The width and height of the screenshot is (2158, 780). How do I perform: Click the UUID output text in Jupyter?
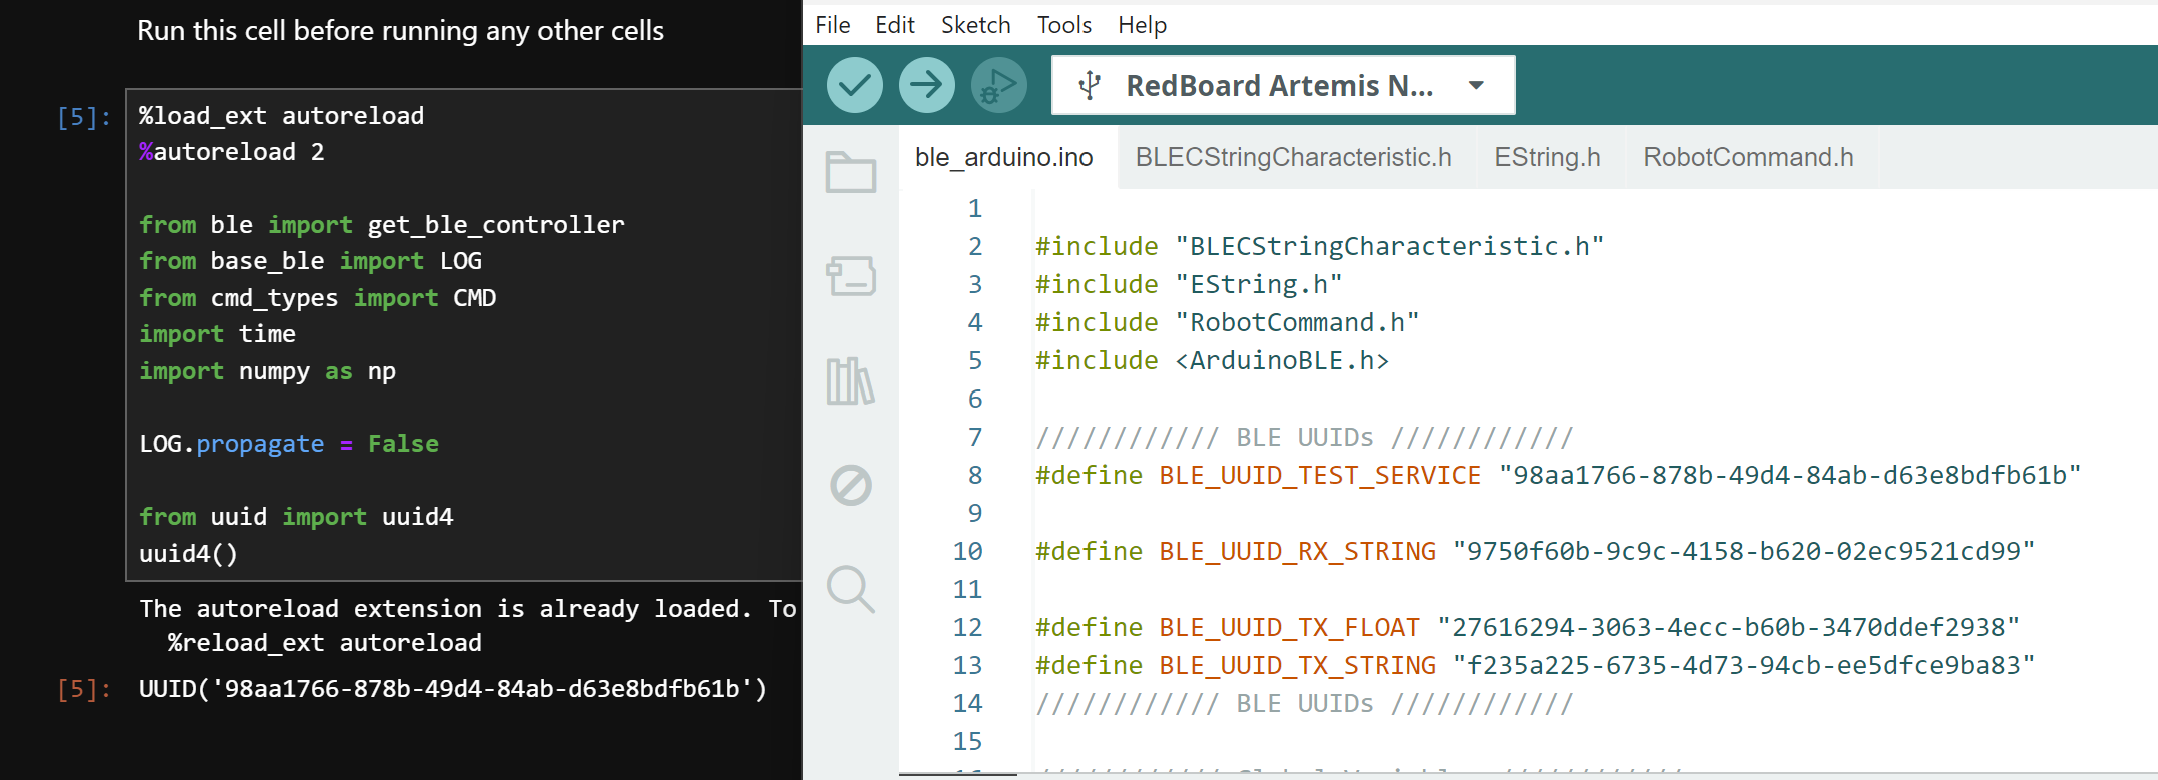pyautogui.click(x=453, y=689)
